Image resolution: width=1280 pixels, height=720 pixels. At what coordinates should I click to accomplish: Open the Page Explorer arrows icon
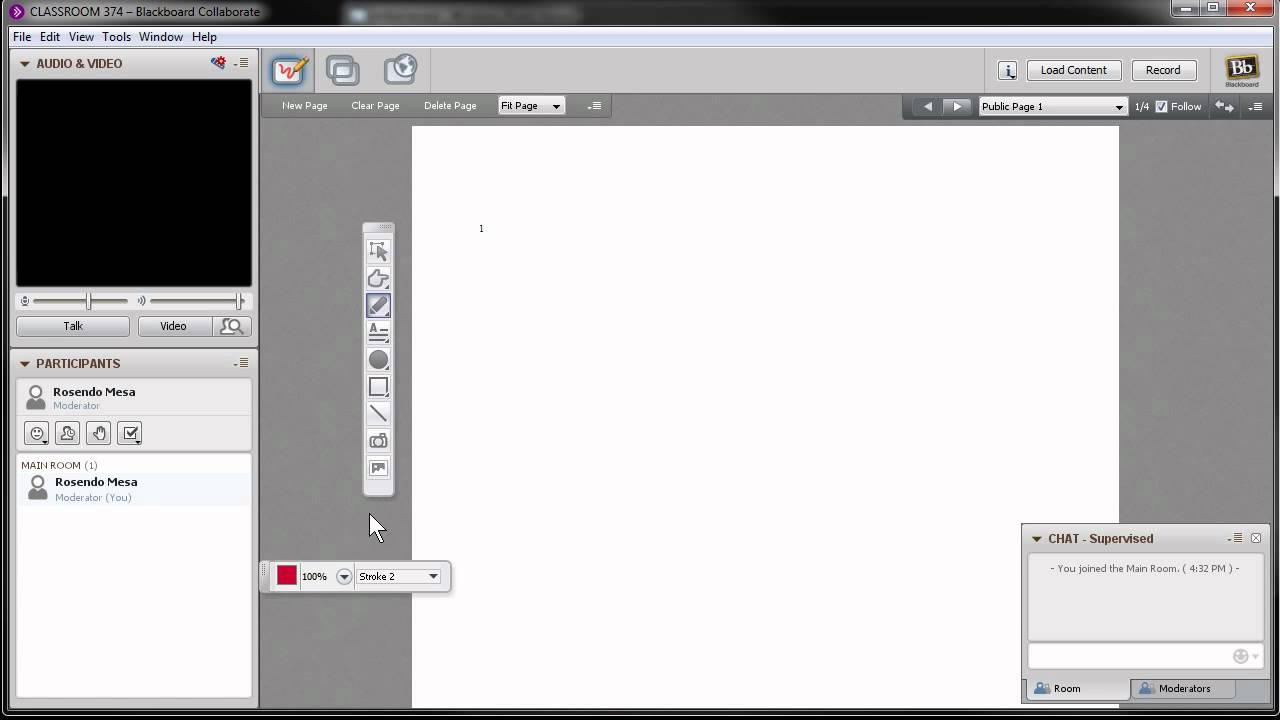pos(1224,106)
